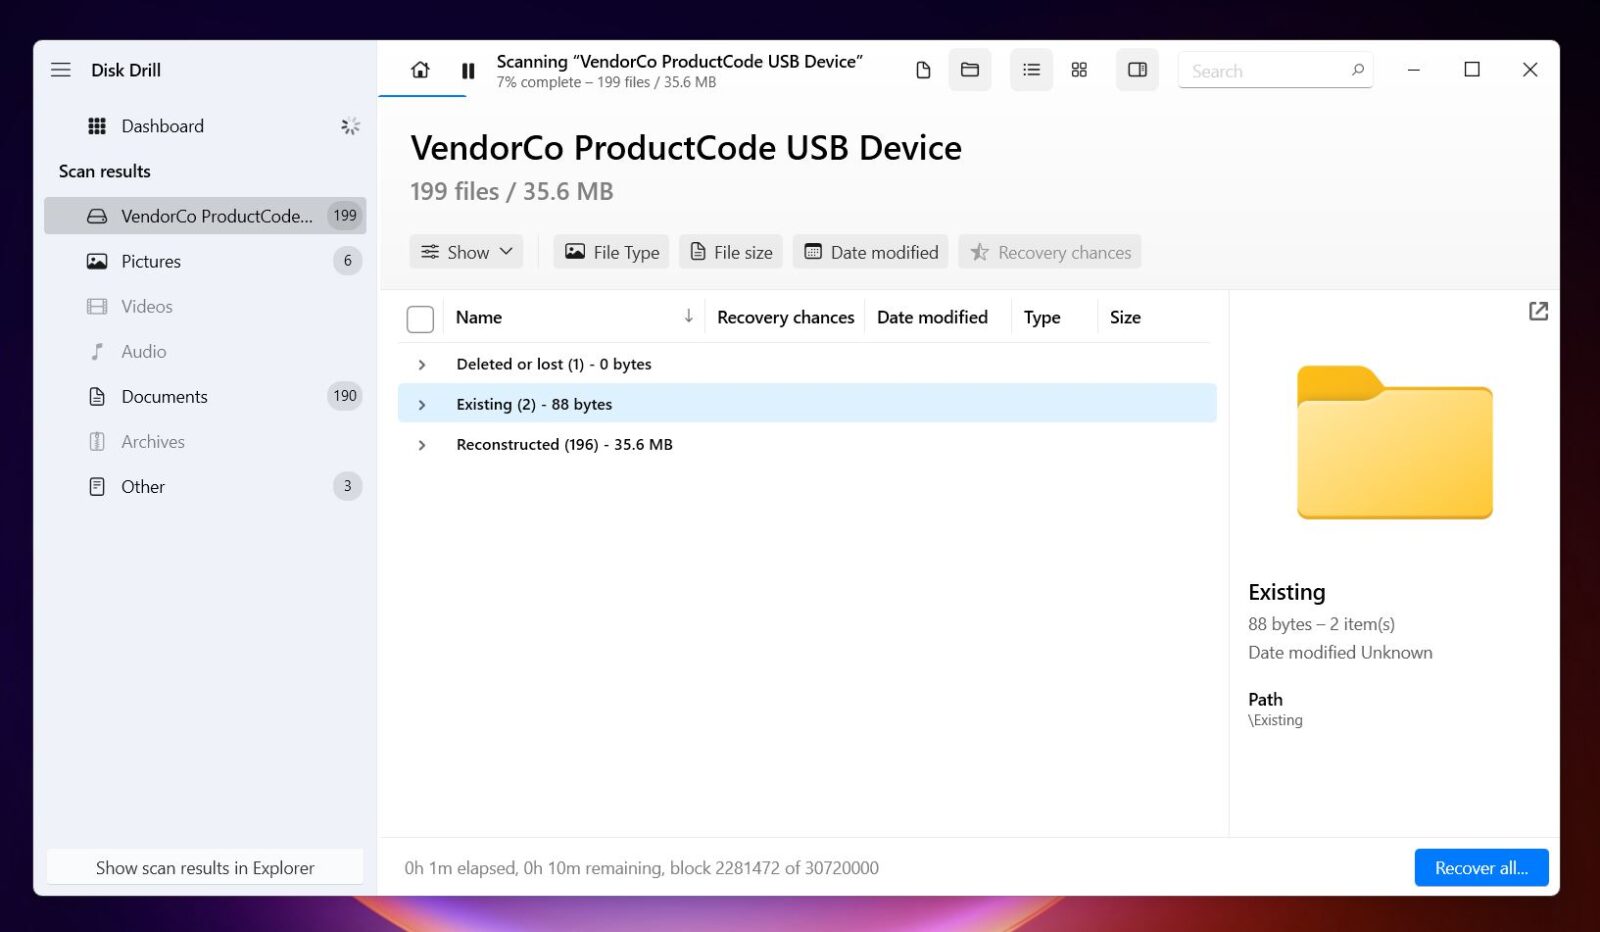This screenshot has width=1600, height=932.
Task: Open Pictures category in sidebar
Action: click(151, 261)
